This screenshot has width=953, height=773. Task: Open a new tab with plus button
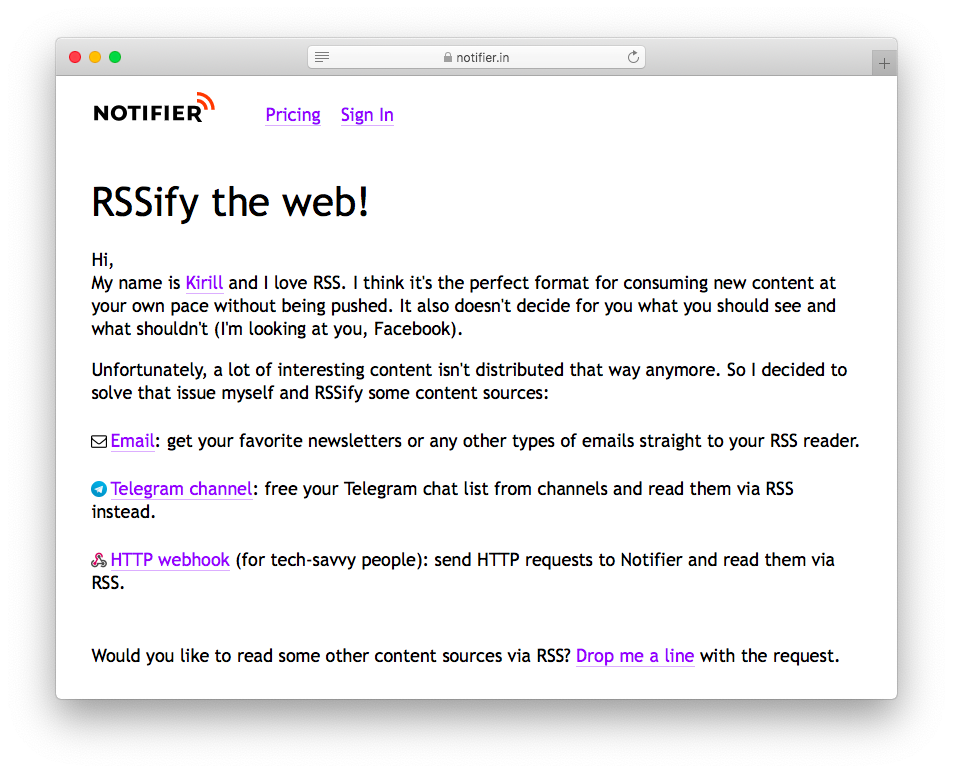(x=884, y=63)
